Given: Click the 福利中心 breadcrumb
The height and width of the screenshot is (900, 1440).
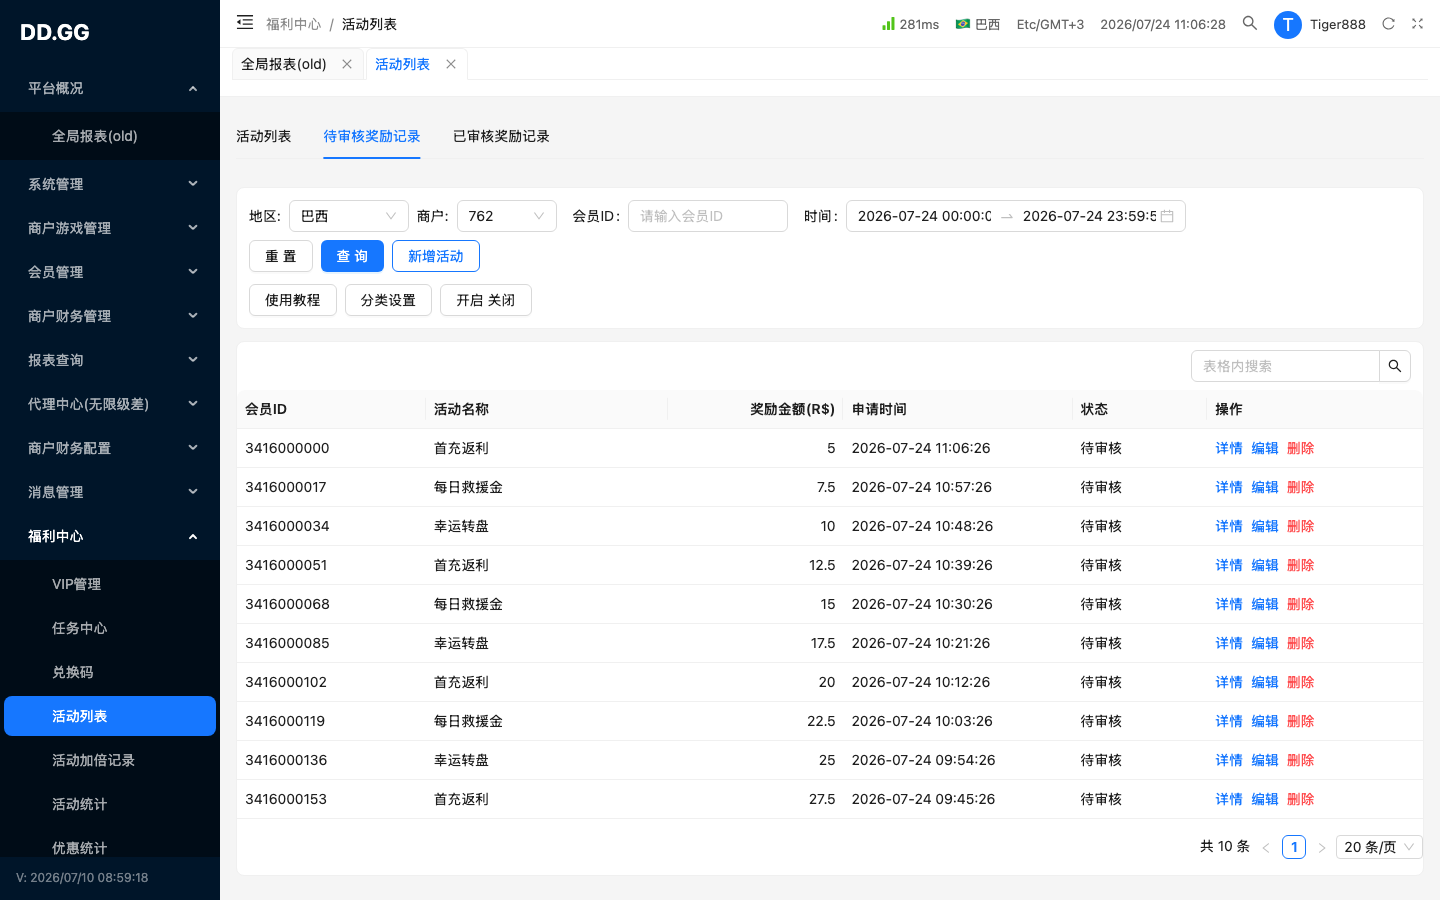Looking at the screenshot, I should 293,24.
